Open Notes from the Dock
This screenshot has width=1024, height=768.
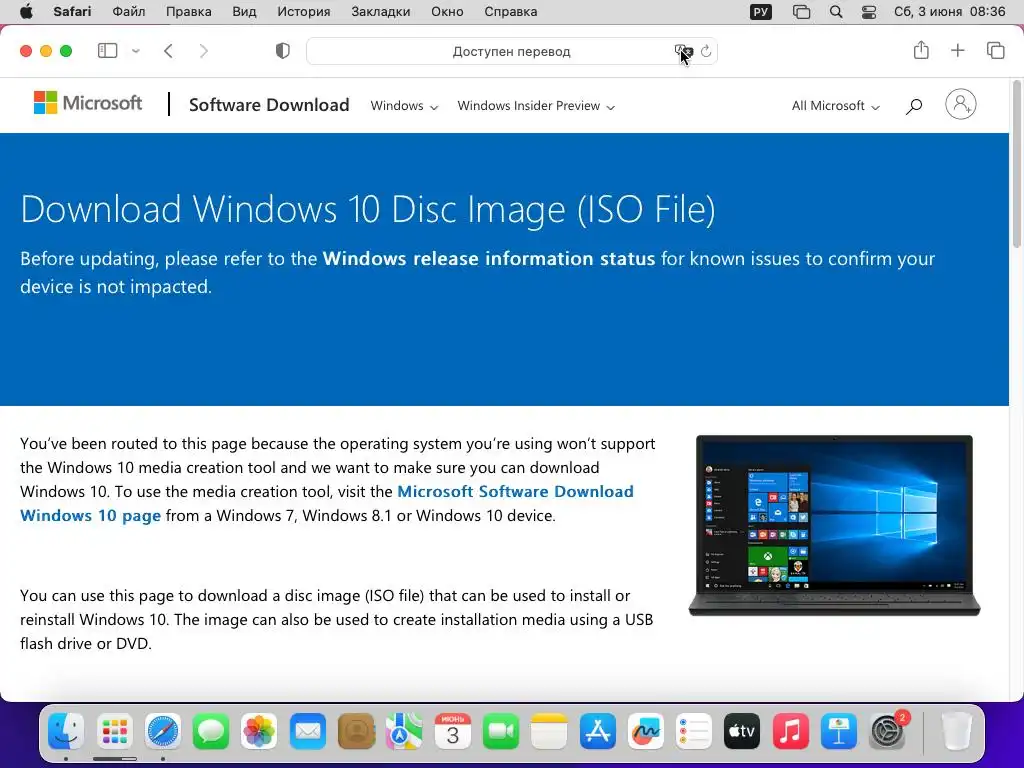tap(549, 731)
